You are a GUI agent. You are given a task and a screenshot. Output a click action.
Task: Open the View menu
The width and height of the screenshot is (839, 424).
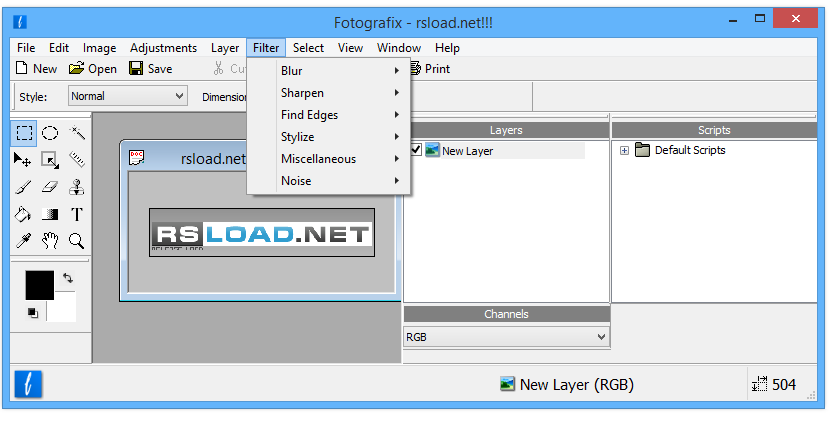[350, 48]
